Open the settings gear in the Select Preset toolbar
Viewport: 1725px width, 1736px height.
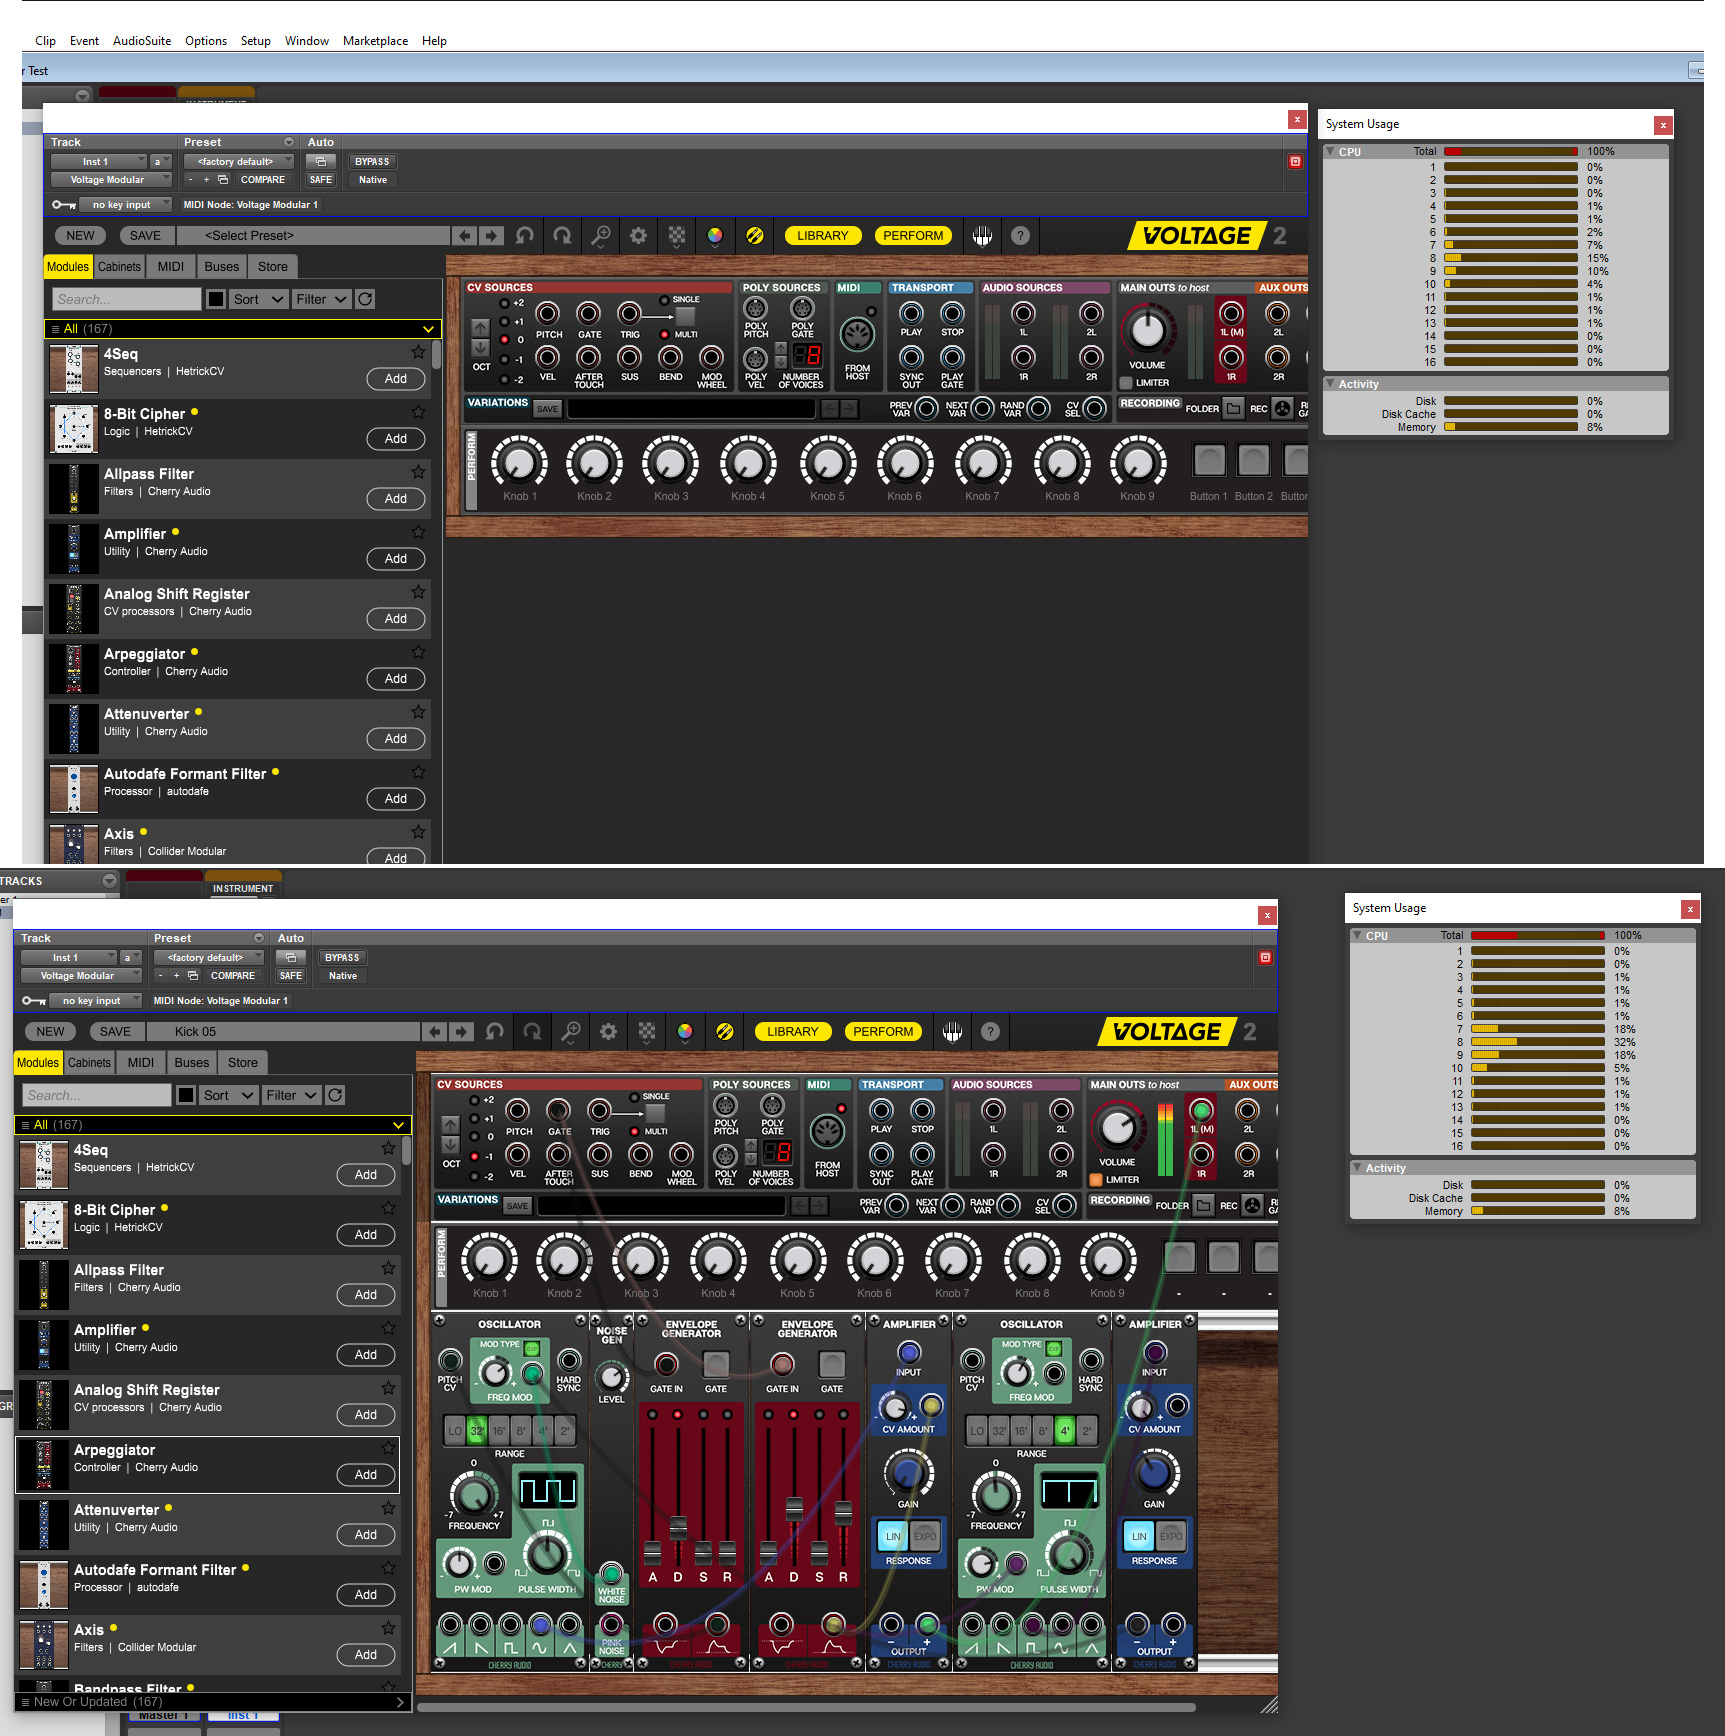638,235
